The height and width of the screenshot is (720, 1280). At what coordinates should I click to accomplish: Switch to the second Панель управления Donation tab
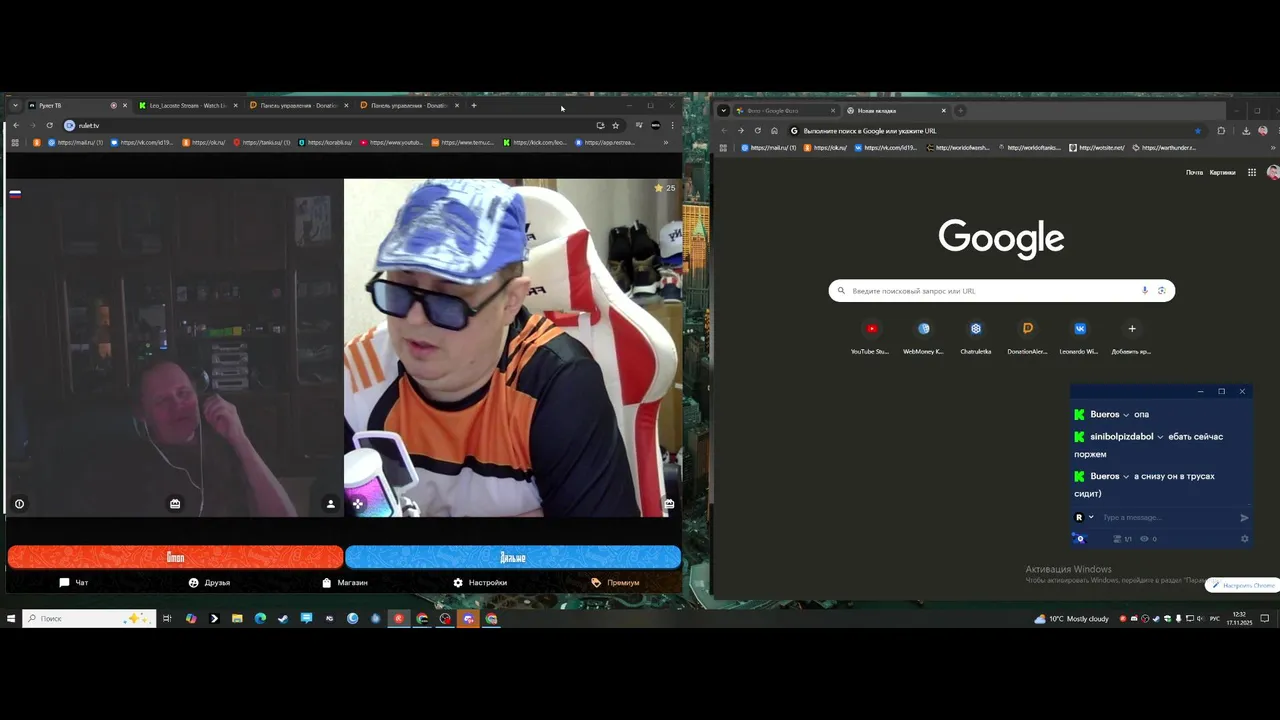point(408,105)
